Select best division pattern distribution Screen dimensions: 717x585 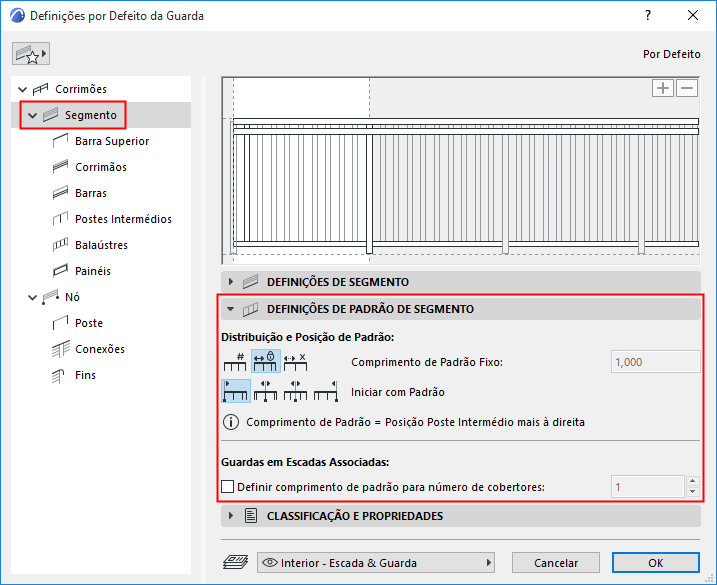tap(295, 362)
